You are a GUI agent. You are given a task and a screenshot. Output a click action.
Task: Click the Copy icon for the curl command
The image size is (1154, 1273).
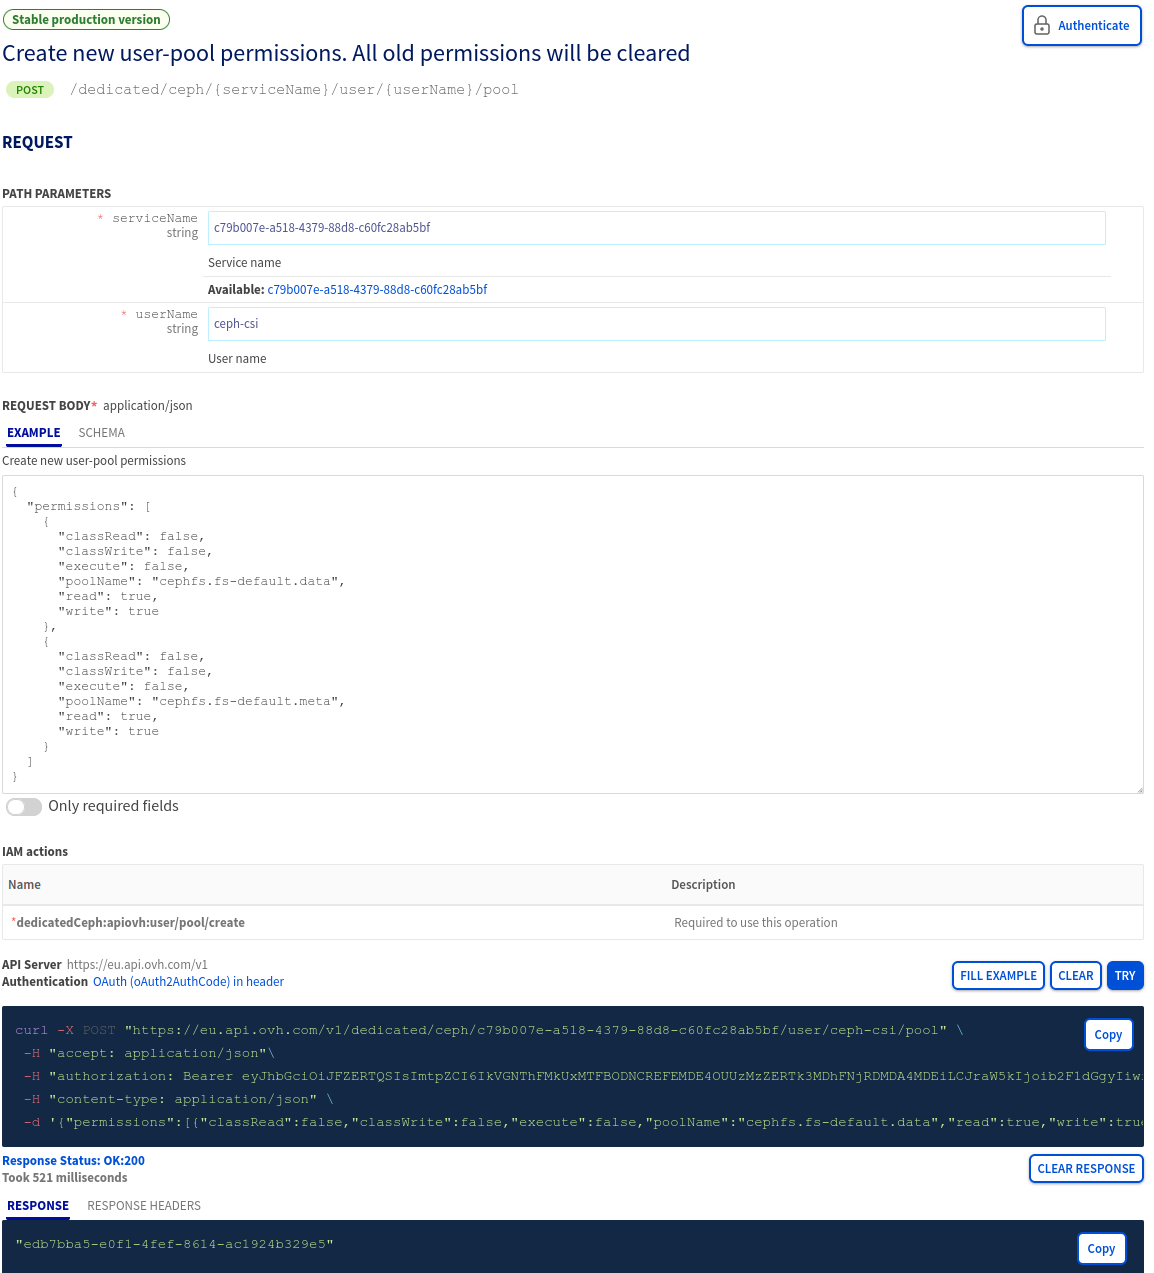pos(1108,1034)
